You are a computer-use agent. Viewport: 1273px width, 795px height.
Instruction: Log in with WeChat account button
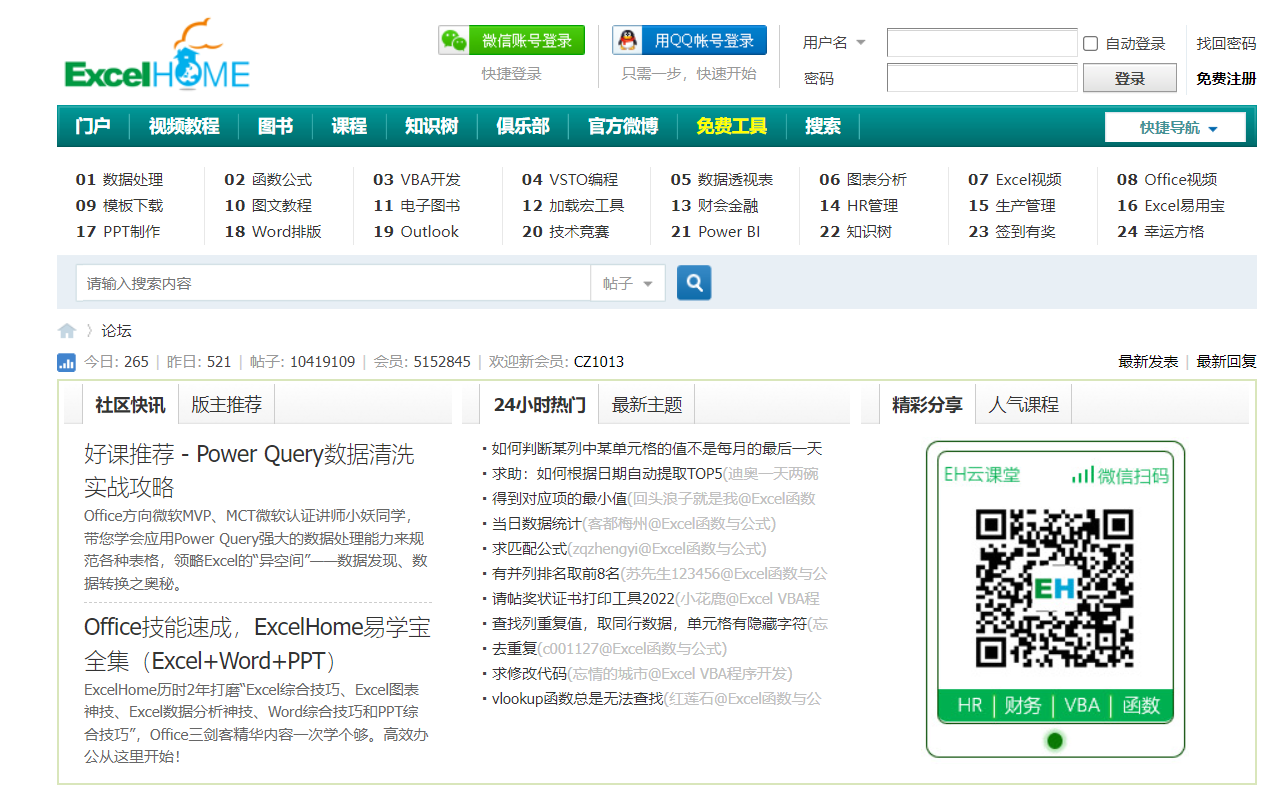(511, 40)
